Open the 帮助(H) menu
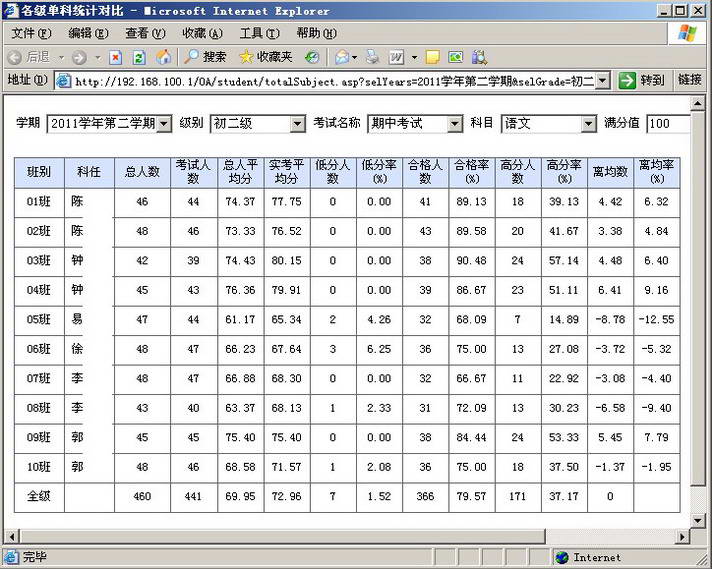The image size is (712, 569). click(x=316, y=33)
